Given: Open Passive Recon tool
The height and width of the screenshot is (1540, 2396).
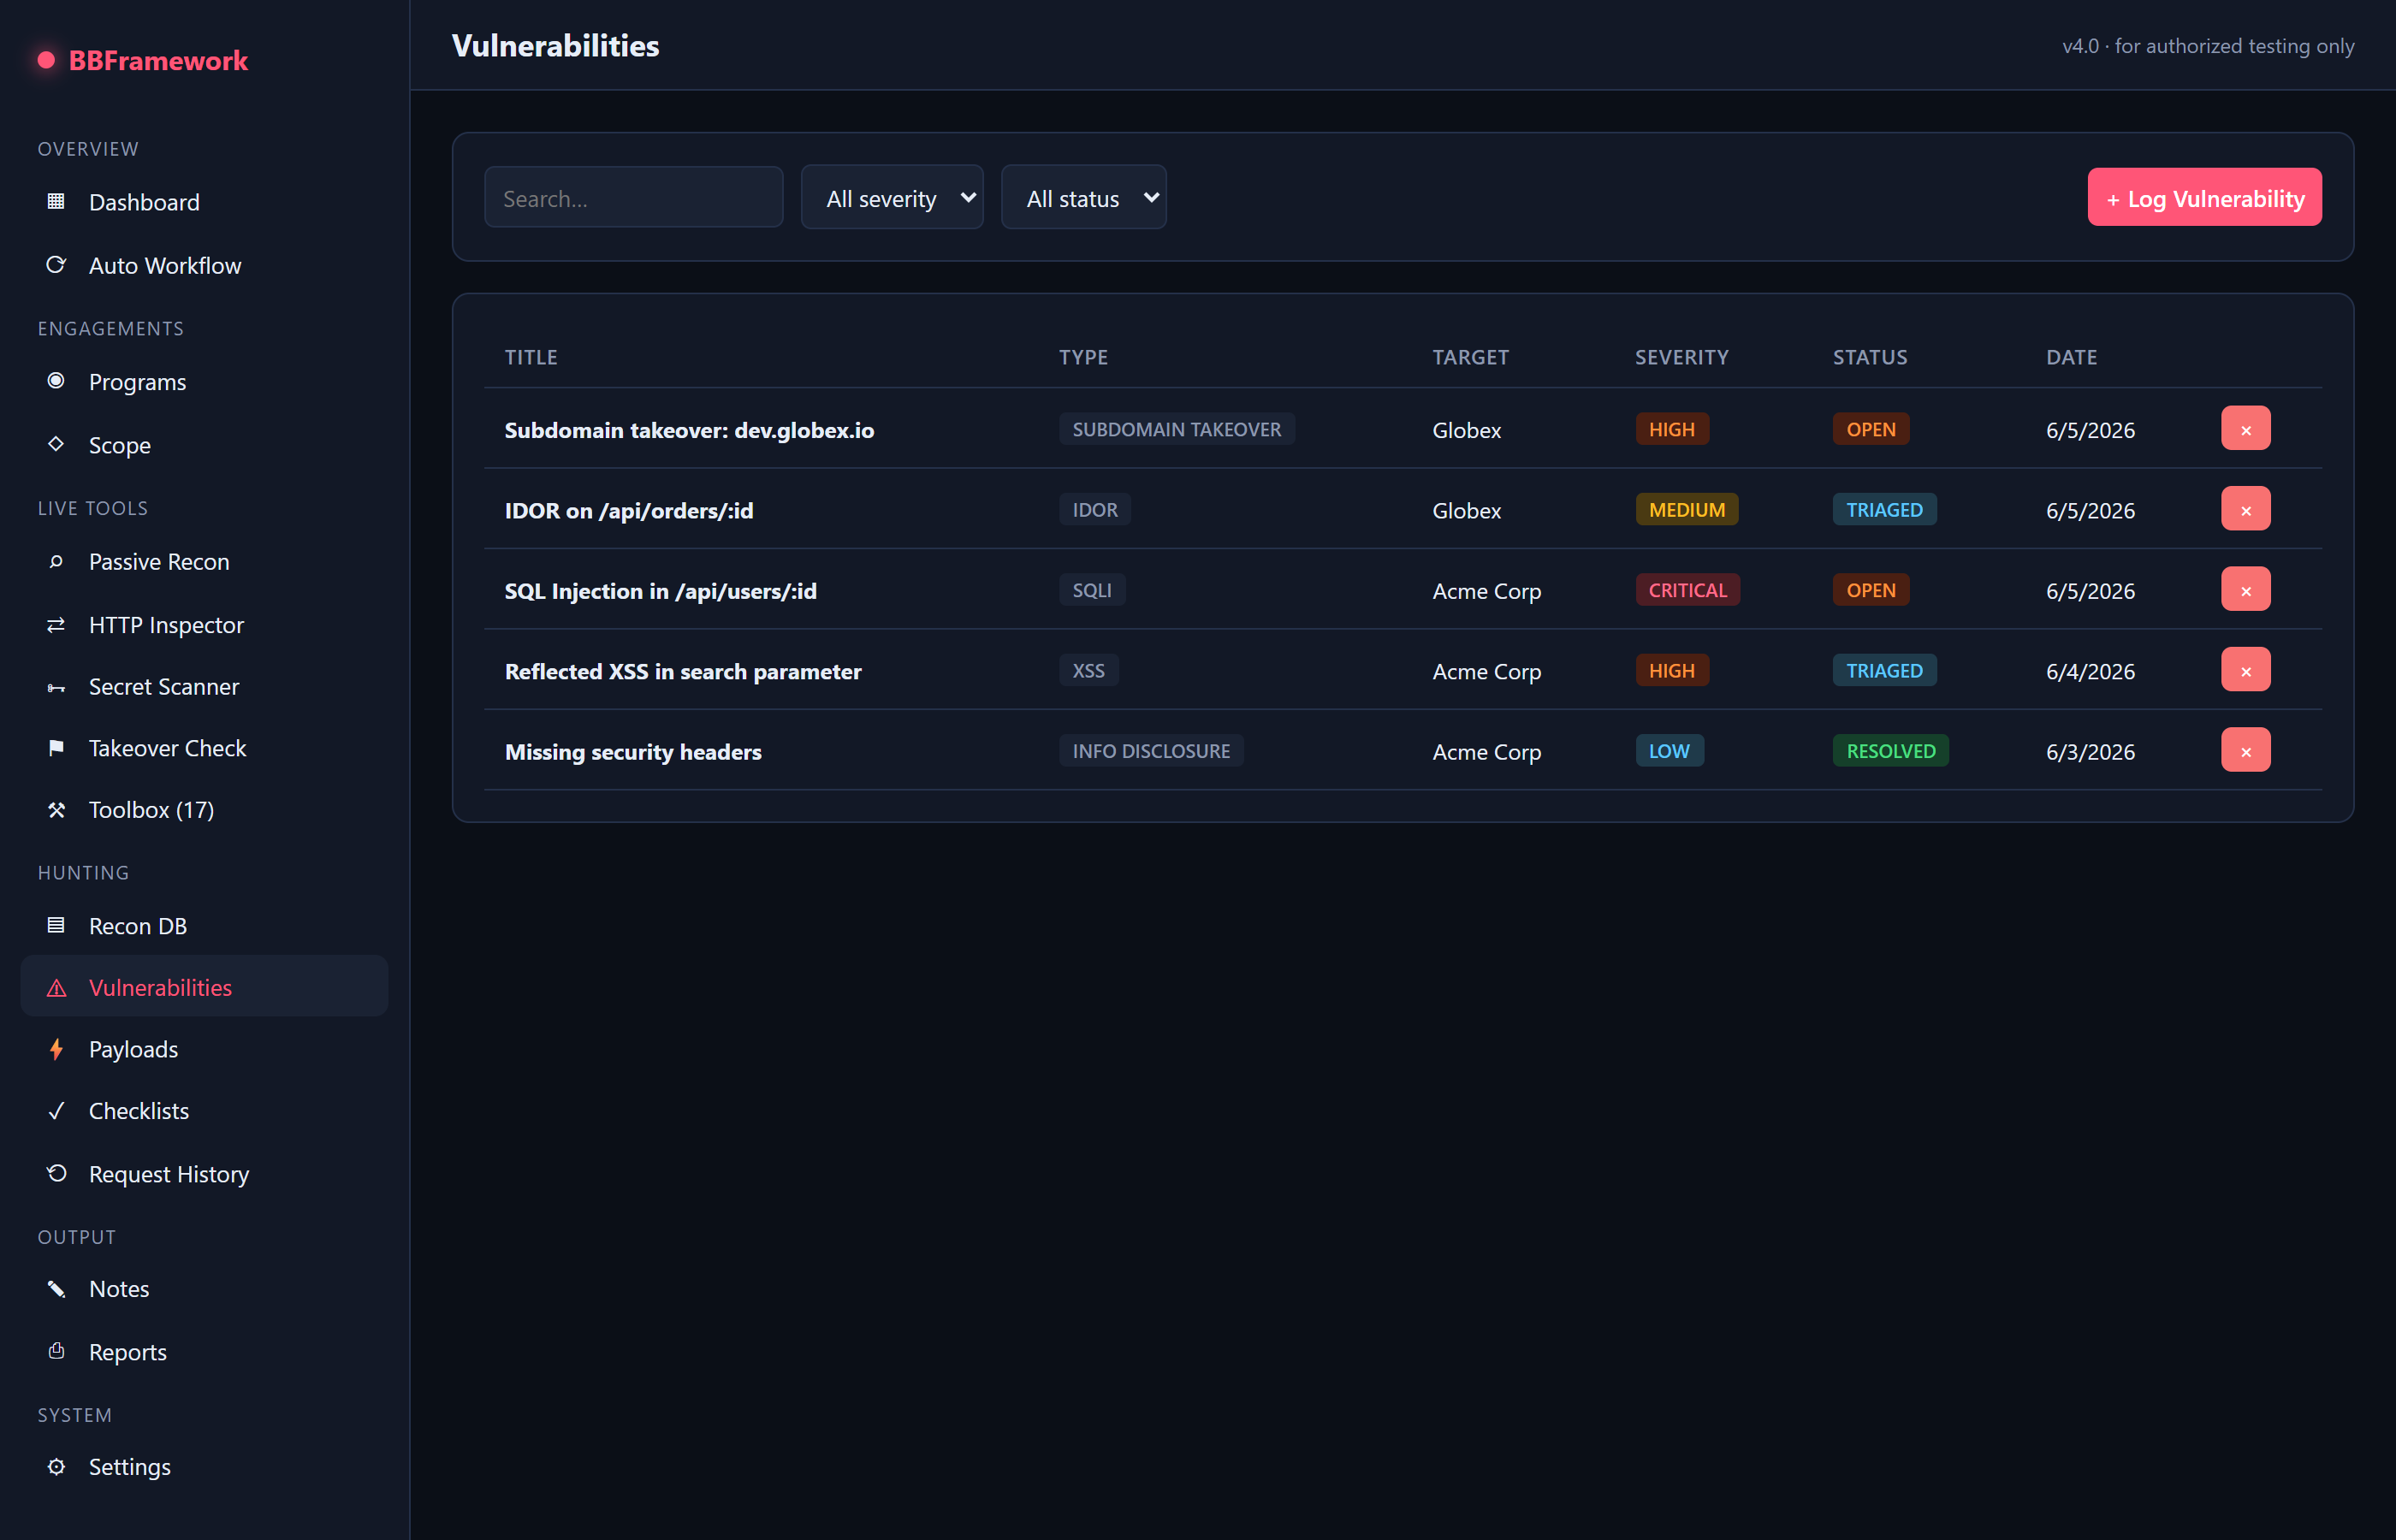Looking at the screenshot, I should (204, 561).
